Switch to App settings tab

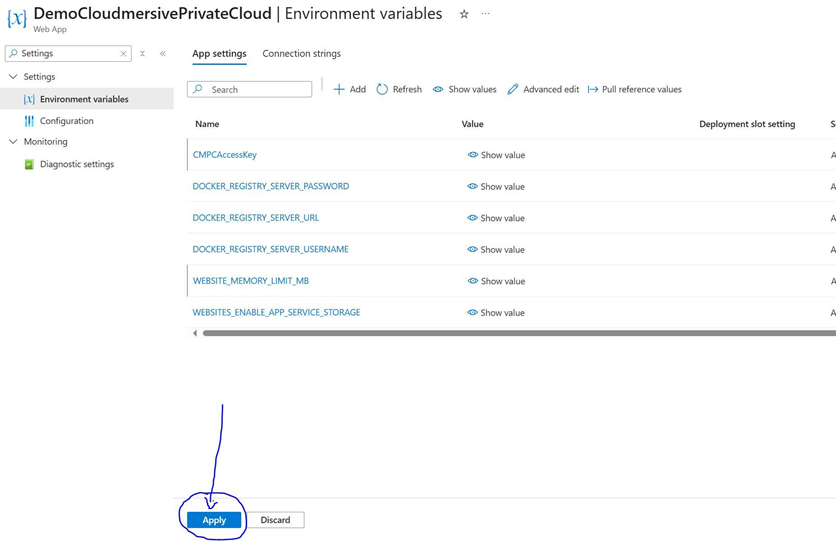(219, 54)
